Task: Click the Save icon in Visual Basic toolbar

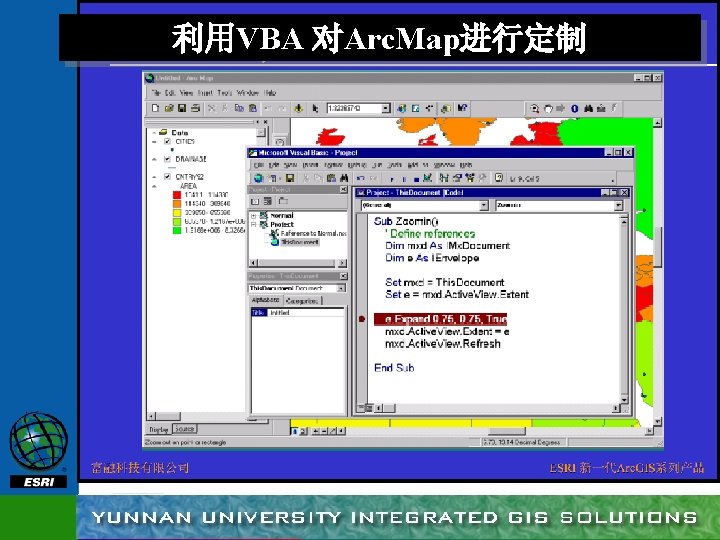Action: (290, 178)
